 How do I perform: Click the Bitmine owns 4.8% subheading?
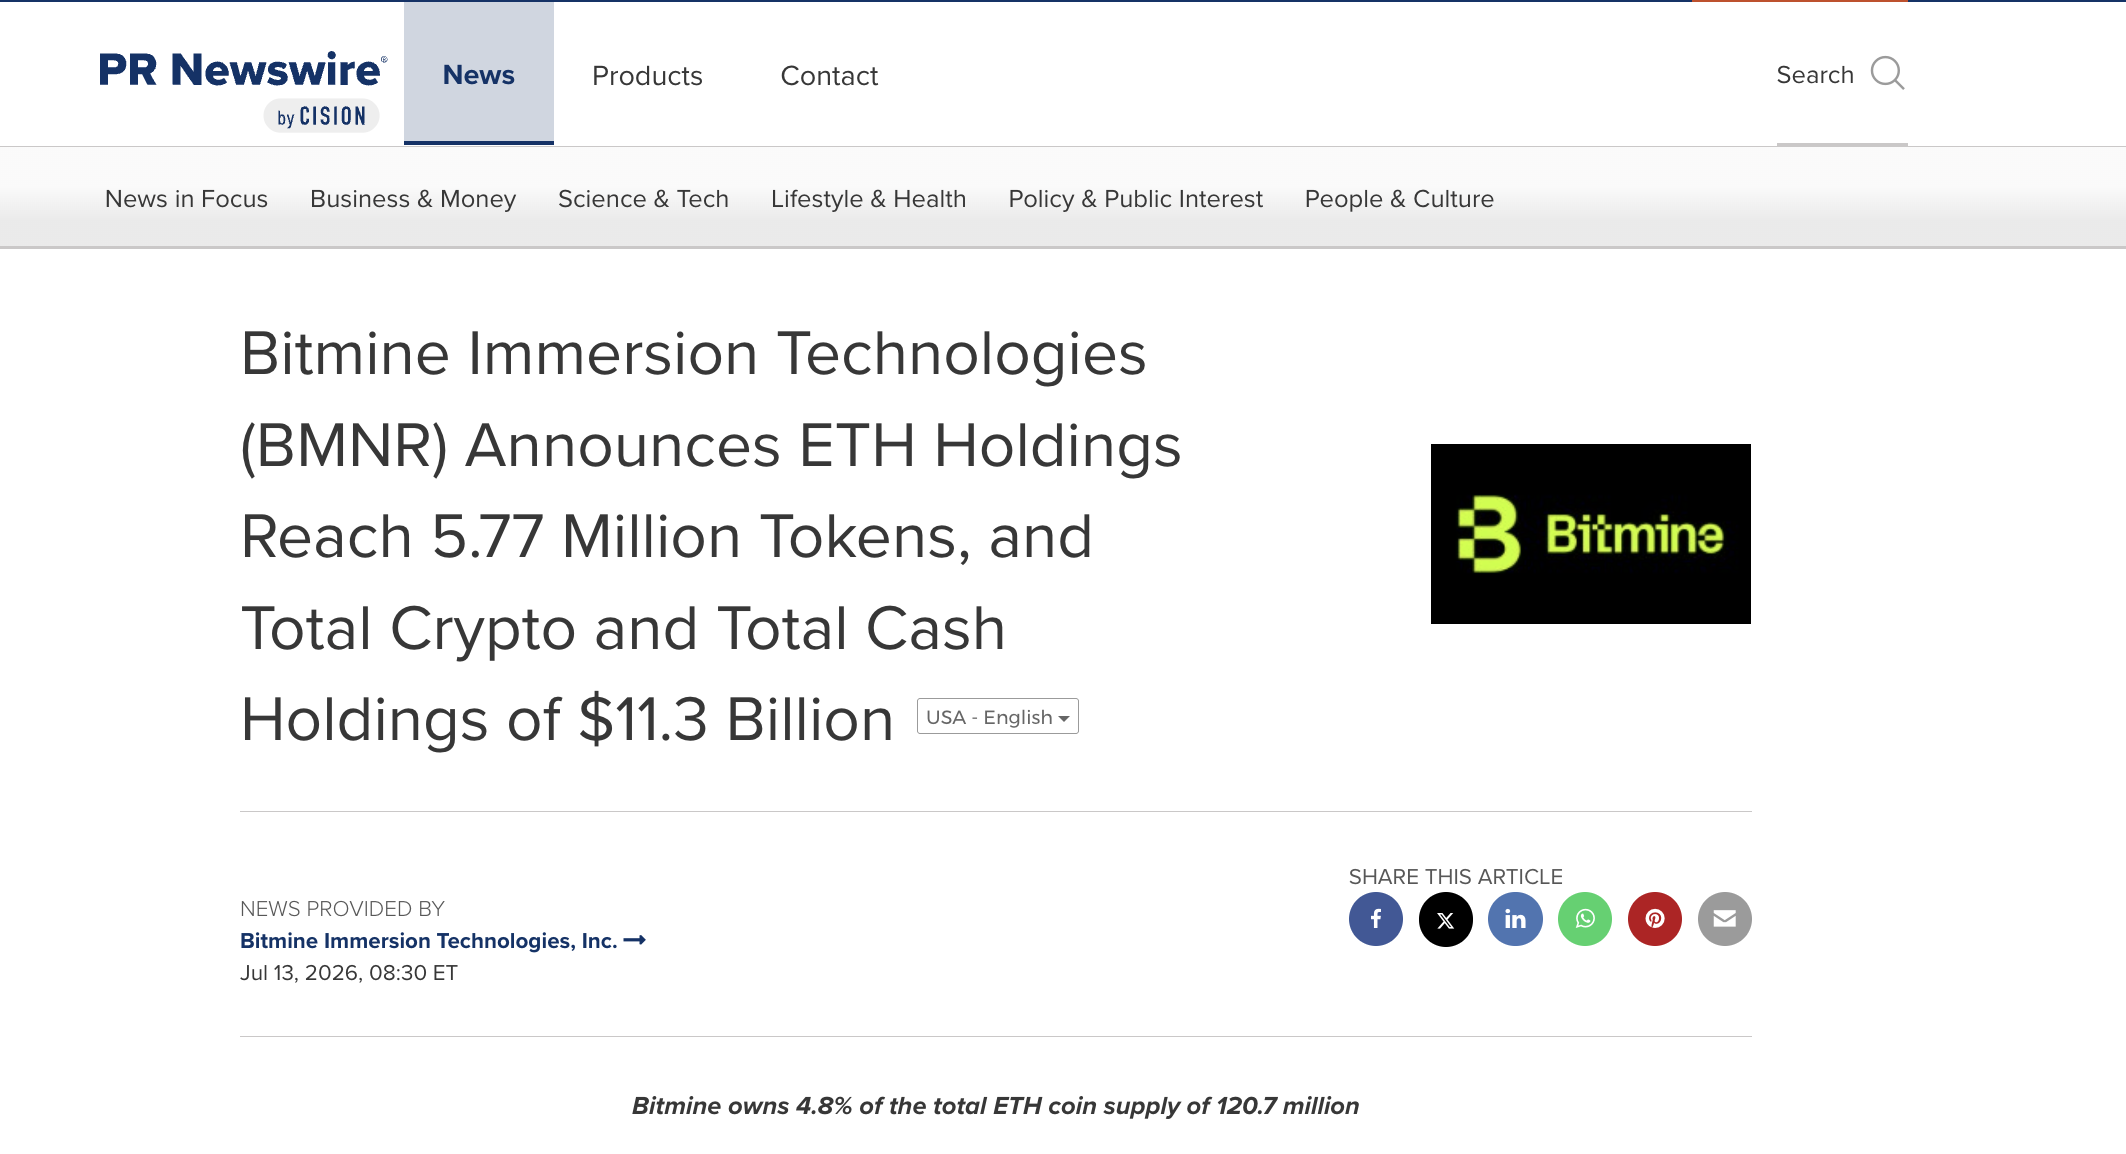(x=996, y=1106)
